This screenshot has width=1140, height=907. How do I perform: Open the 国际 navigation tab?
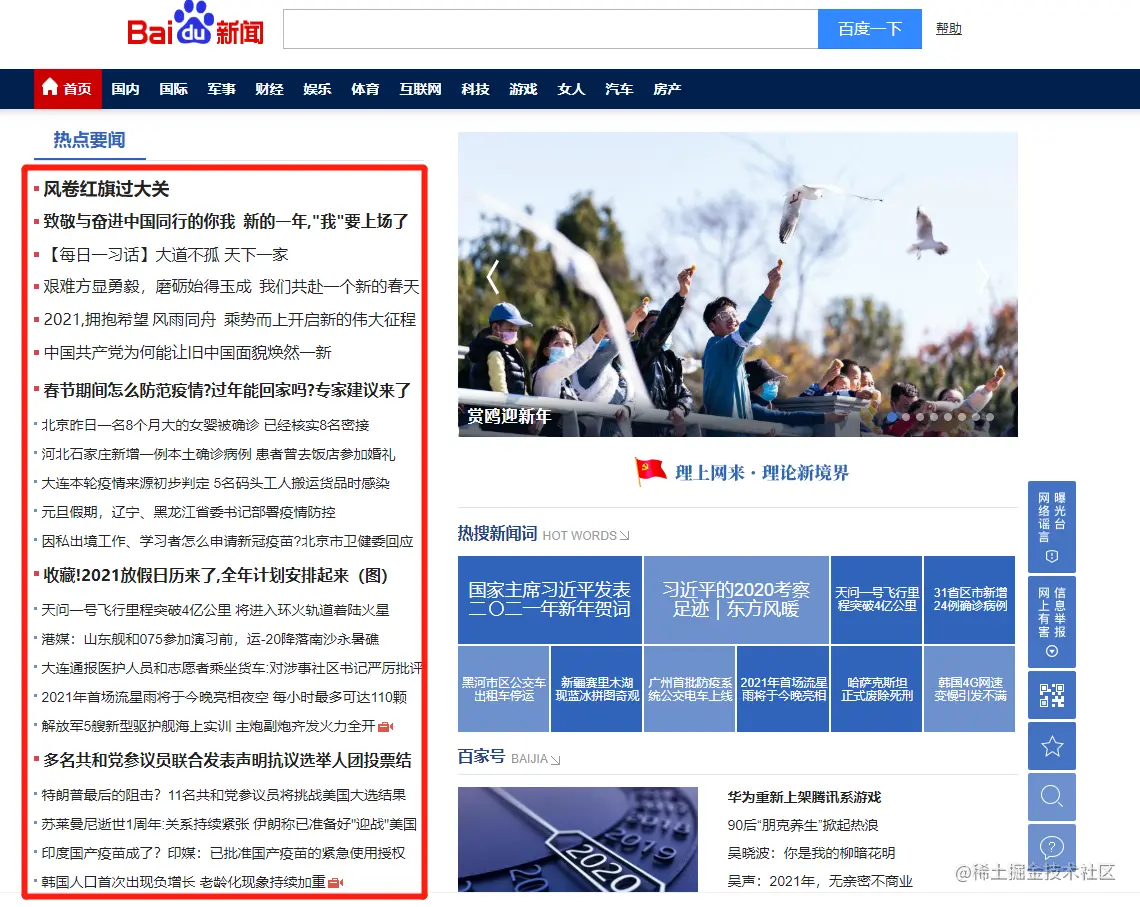pos(173,89)
